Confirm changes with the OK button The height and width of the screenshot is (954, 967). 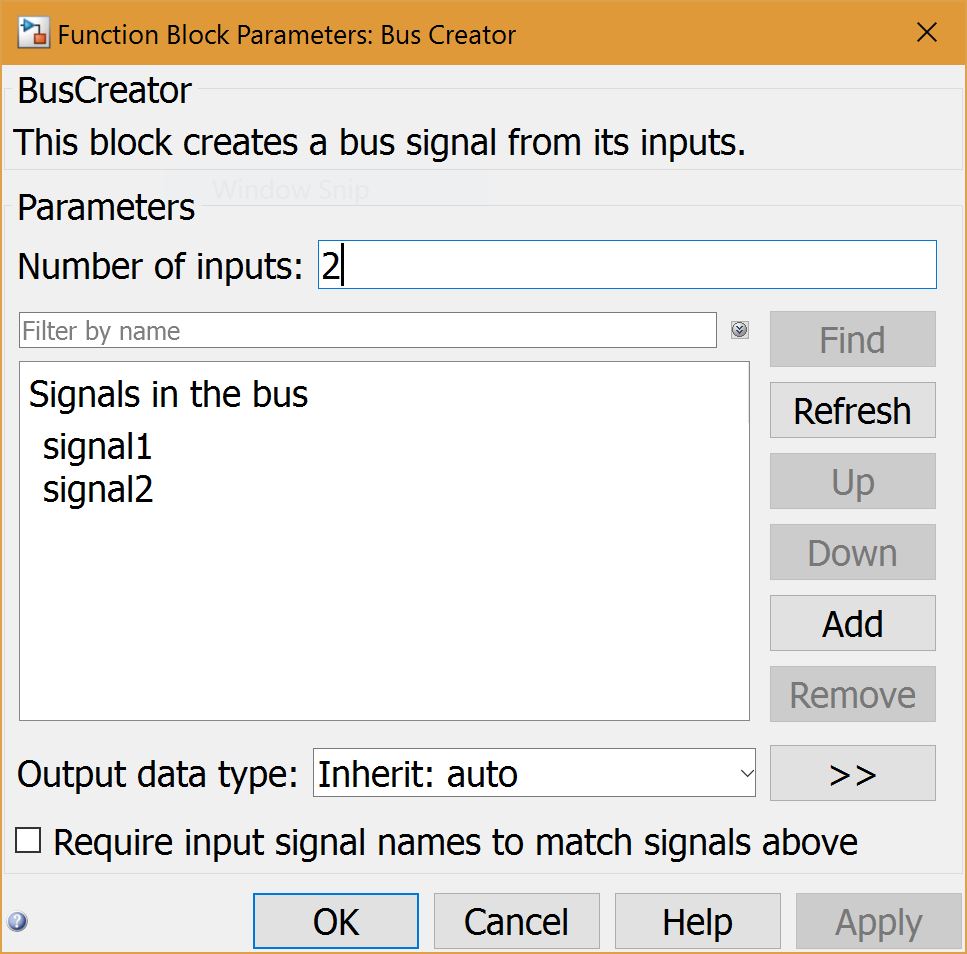335,921
